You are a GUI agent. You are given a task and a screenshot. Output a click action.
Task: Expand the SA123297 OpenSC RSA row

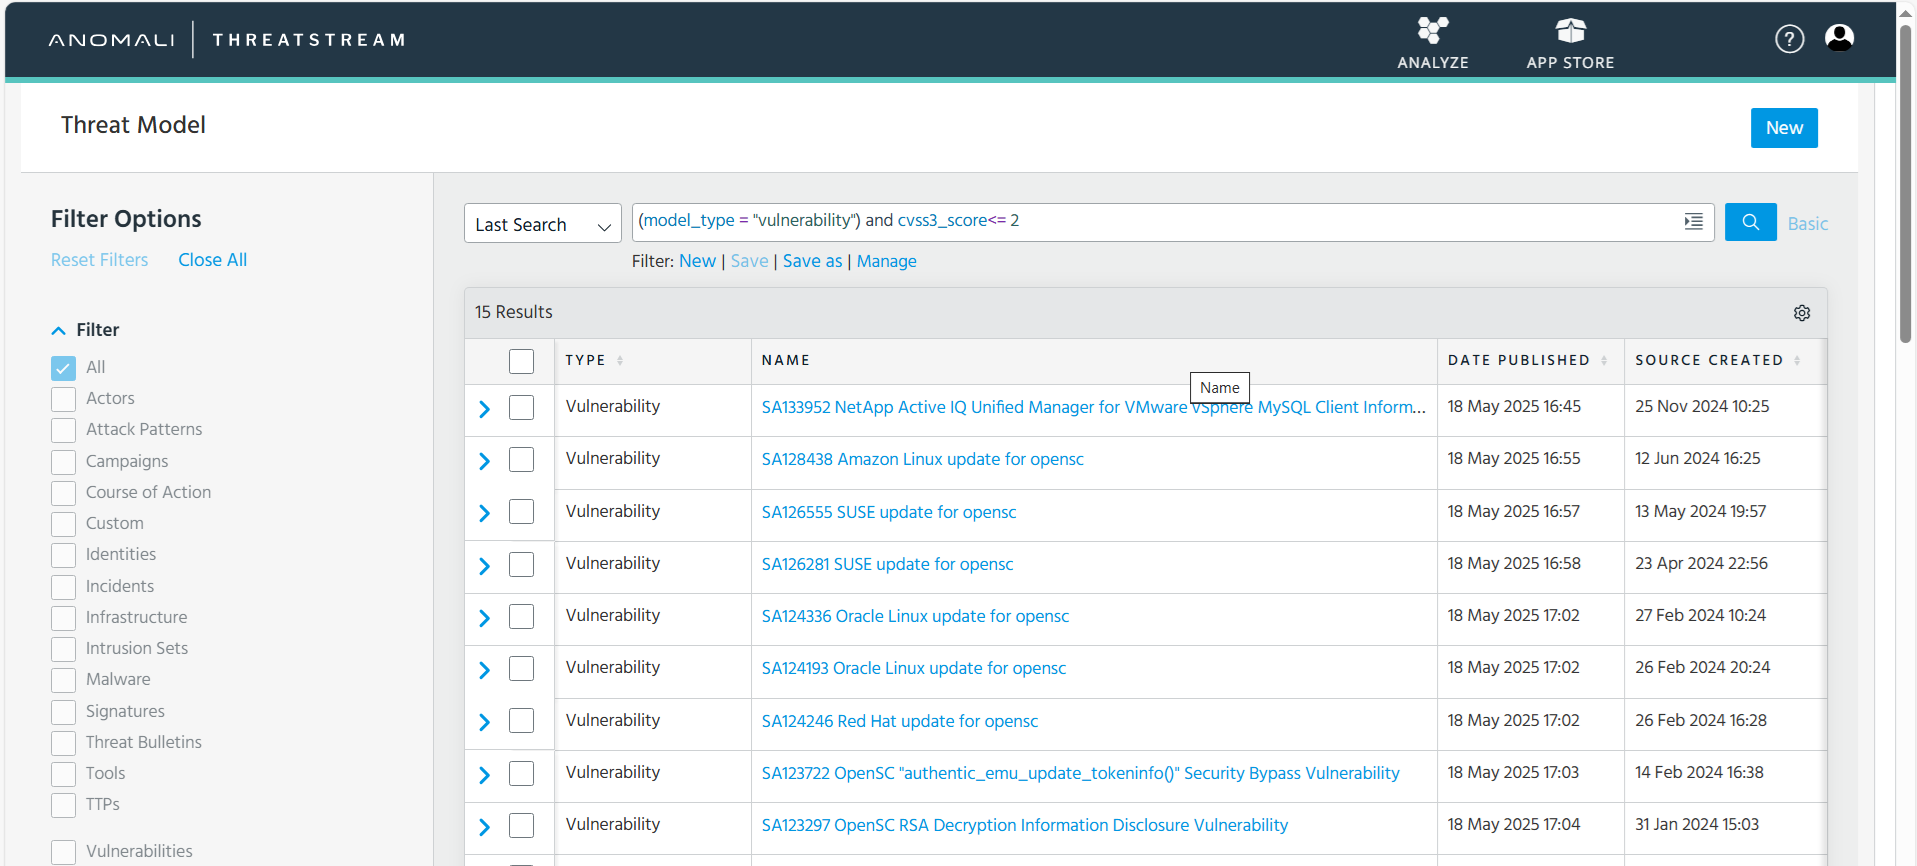coord(484,827)
